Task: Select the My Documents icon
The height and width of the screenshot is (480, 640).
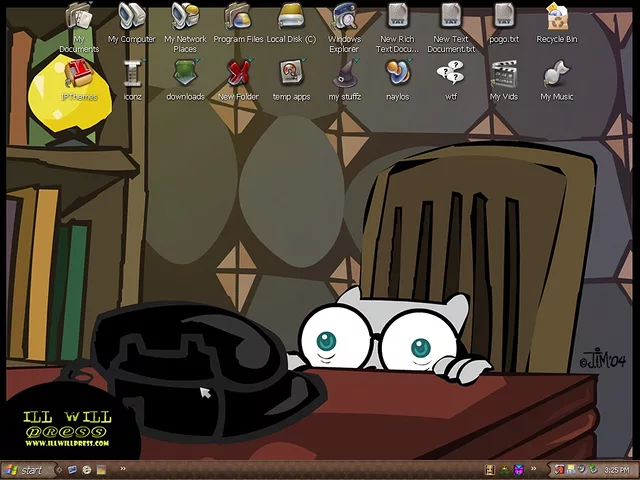Action: 79,17
